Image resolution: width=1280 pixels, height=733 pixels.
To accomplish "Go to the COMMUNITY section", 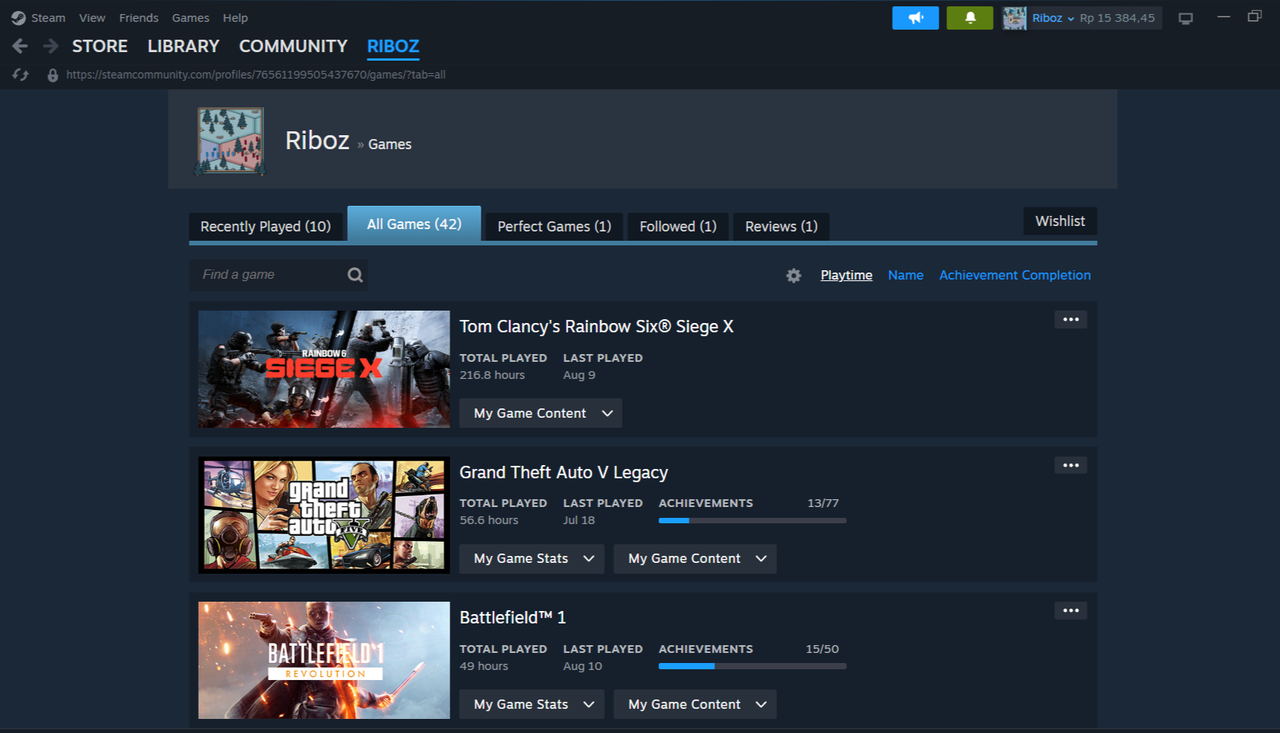I will 293,46.
